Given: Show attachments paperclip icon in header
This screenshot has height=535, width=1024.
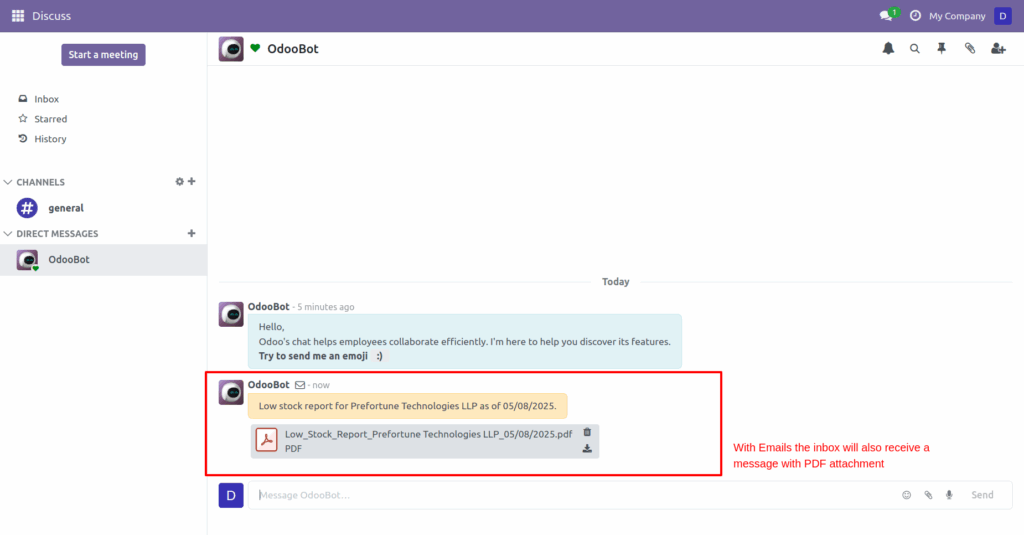Looking at the screenshot, I should 970,48.
